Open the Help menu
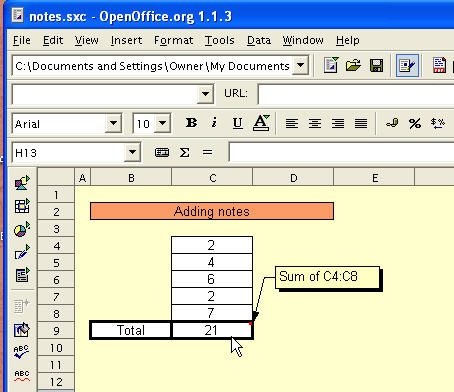 [347, 40]
